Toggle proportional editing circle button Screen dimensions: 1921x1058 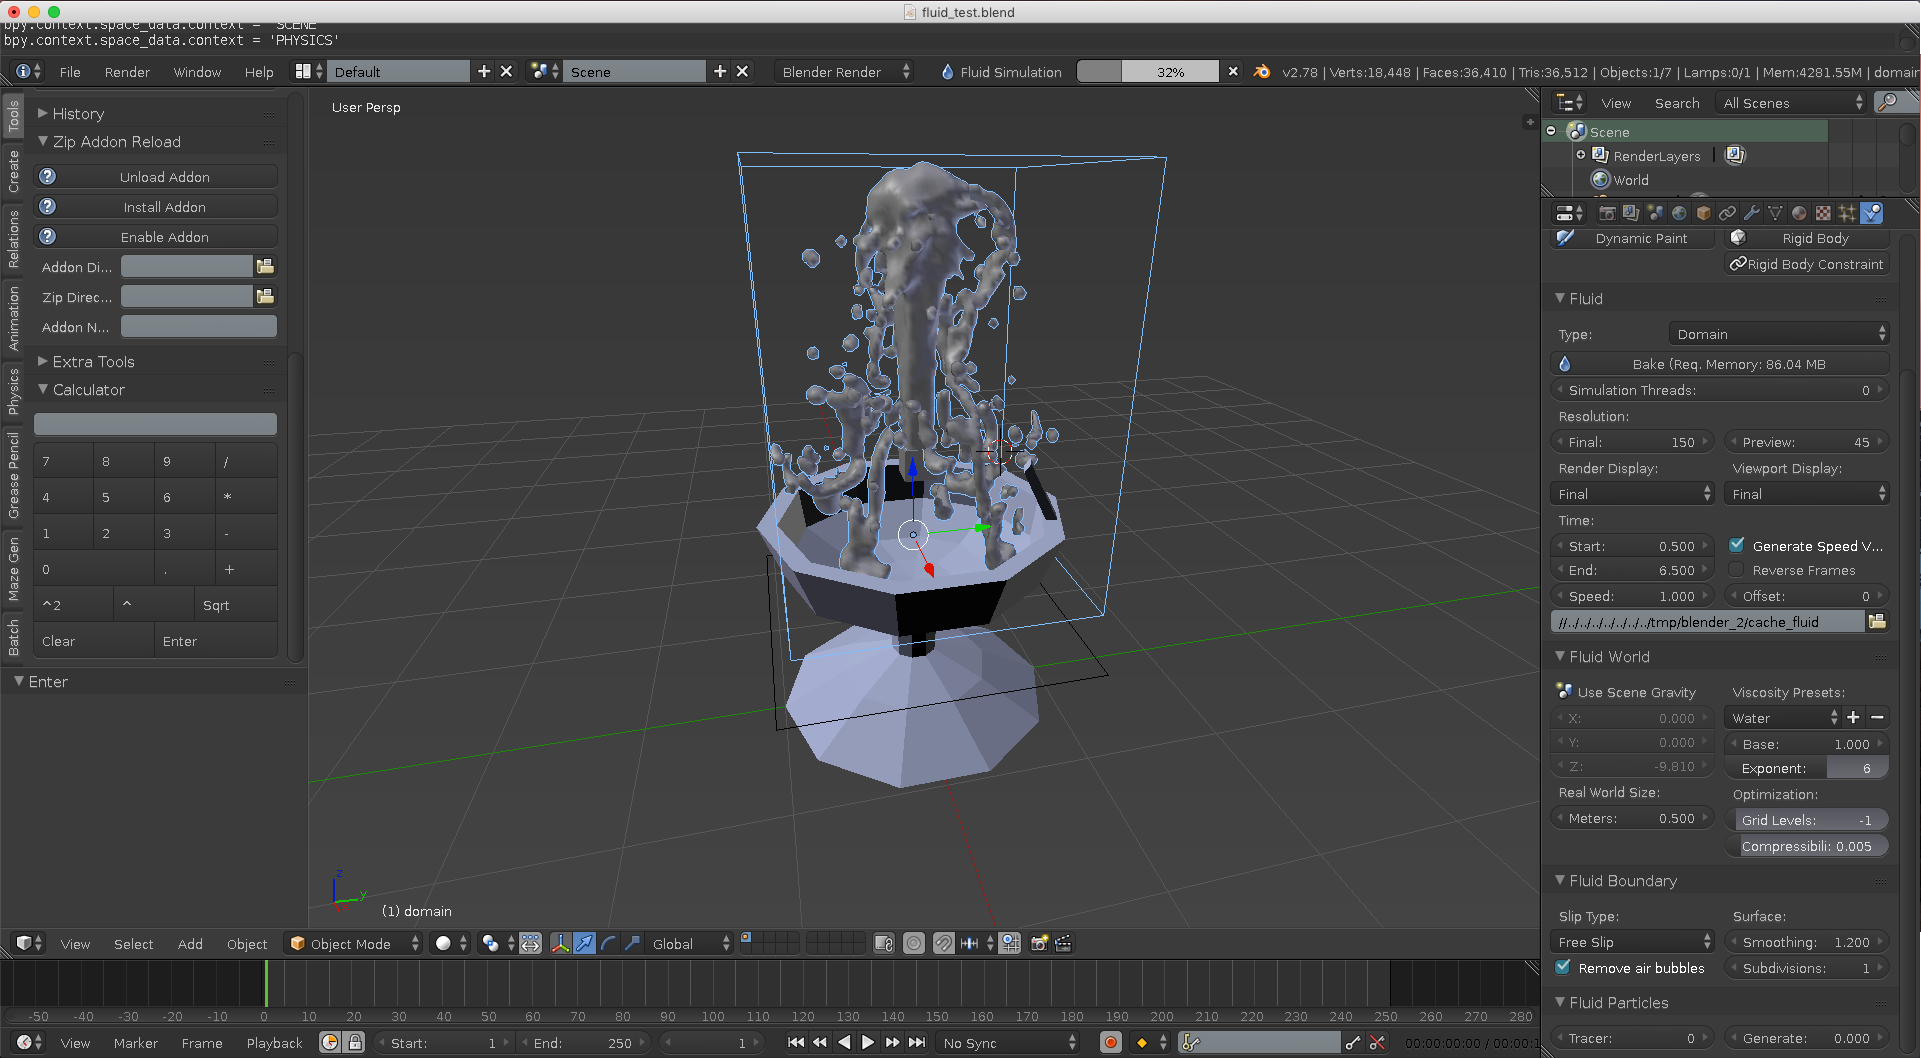click(914, 943)
